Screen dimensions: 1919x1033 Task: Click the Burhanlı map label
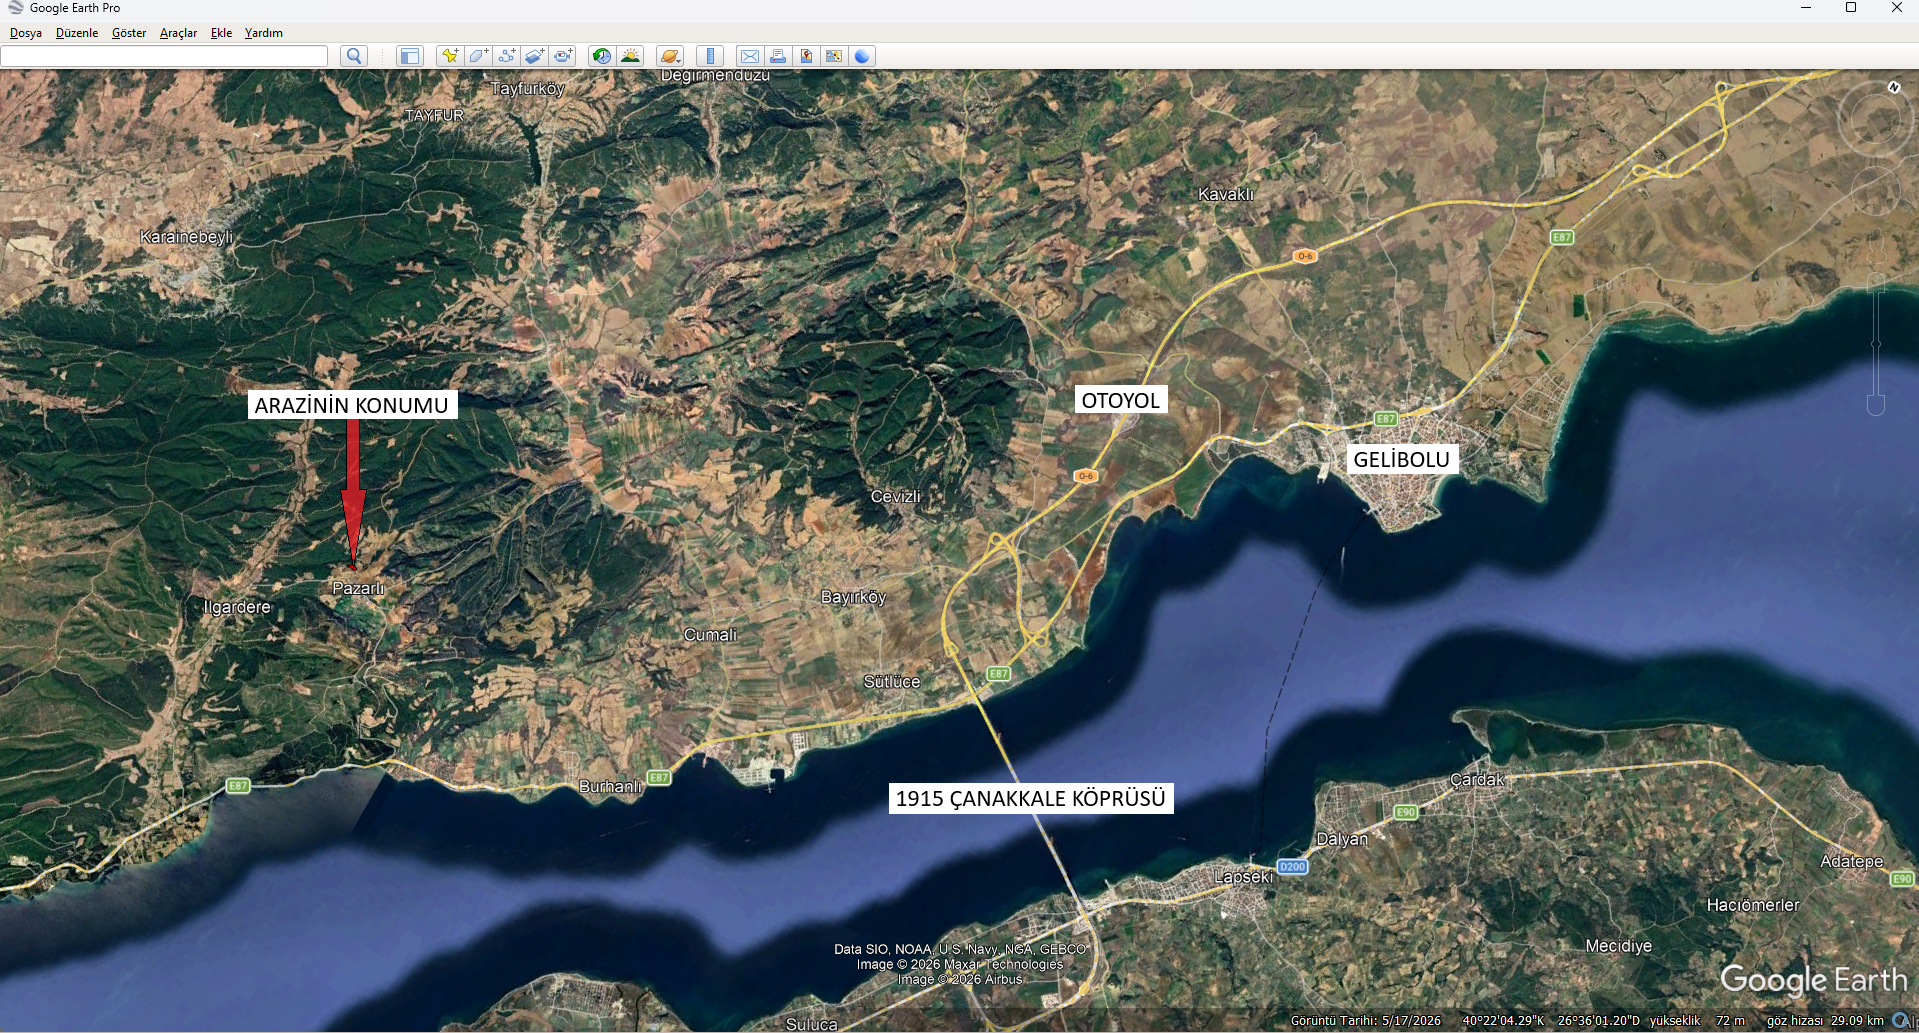coord(610,786)
